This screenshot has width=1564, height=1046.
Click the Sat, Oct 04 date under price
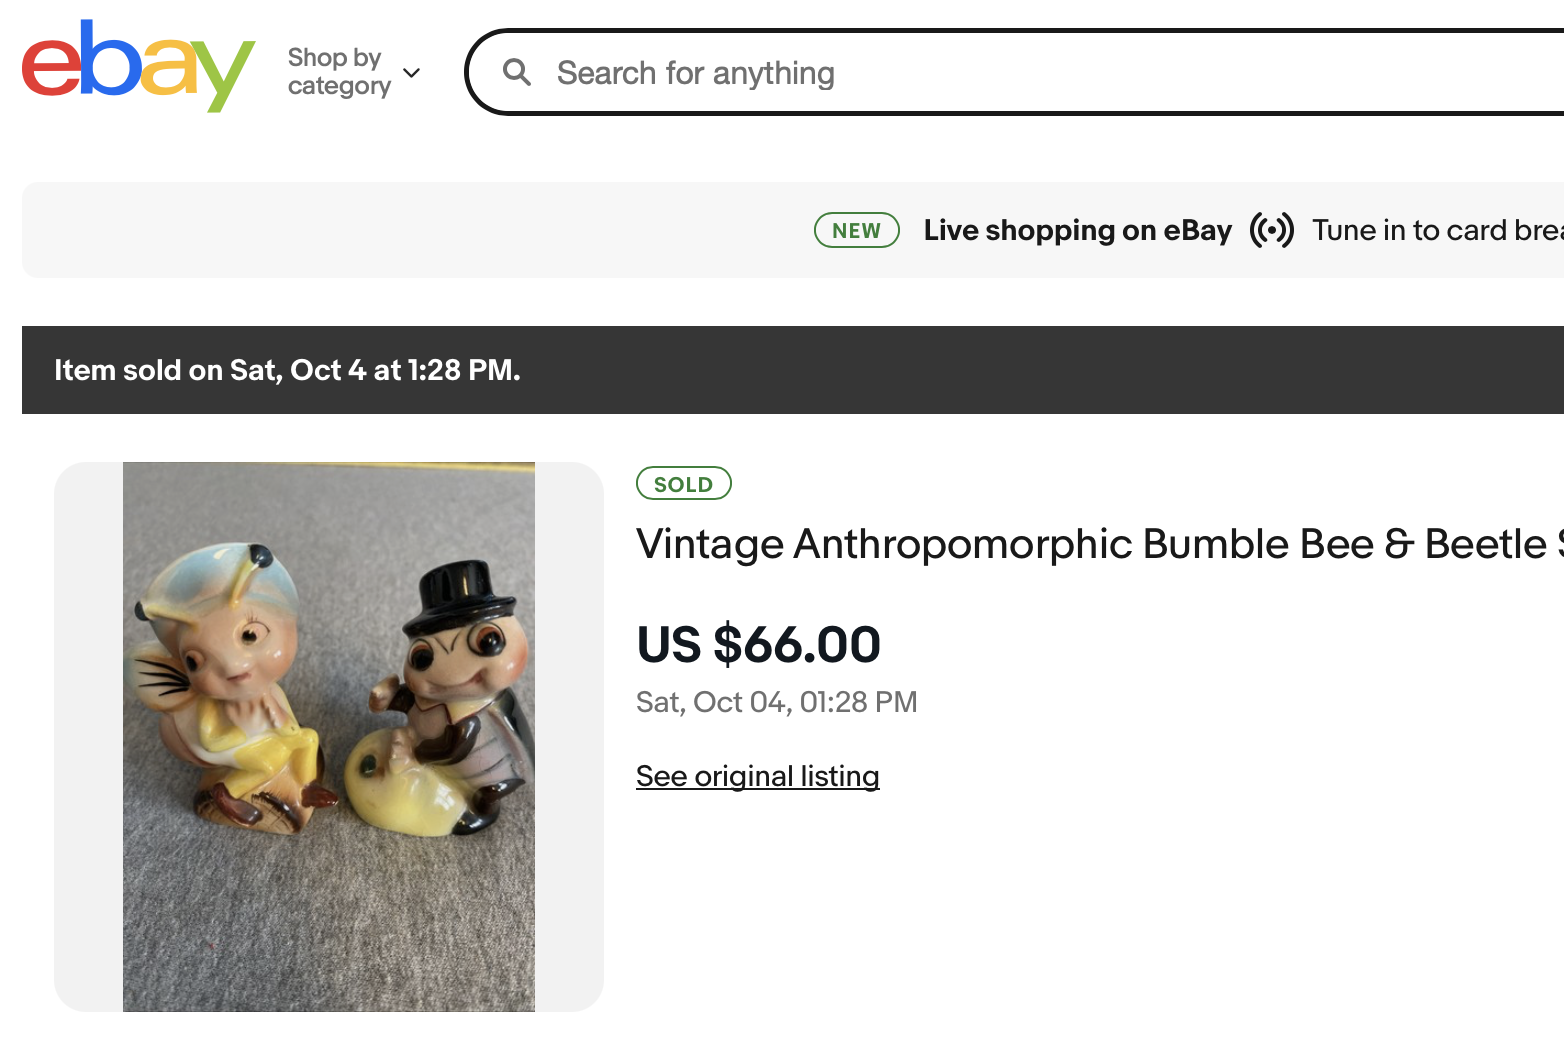coord(776,702)
